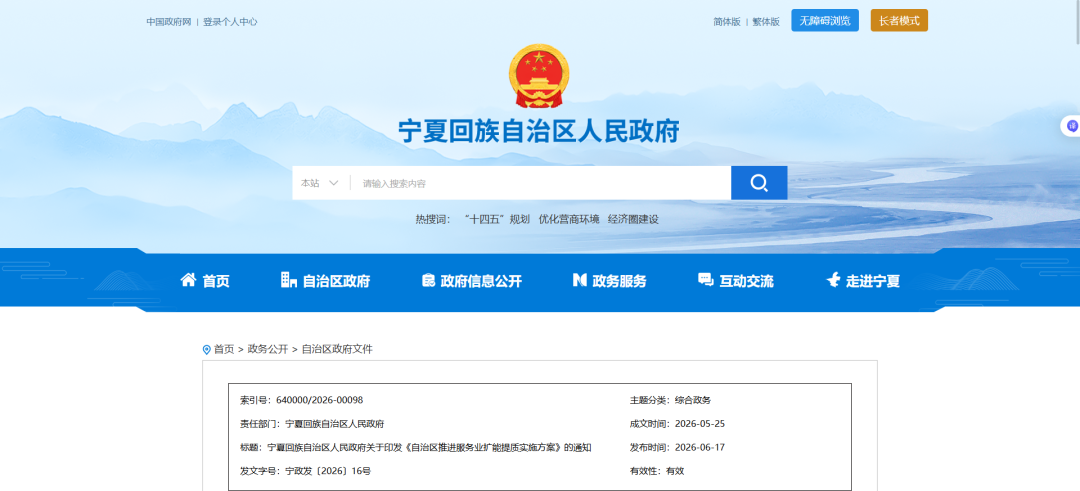Click the map icon beside 走进宁夏

click(x=833, y=280)
